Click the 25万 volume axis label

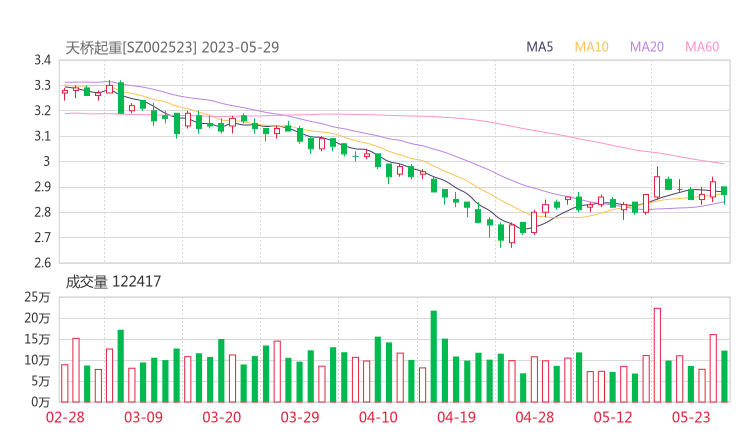point(37,297)
